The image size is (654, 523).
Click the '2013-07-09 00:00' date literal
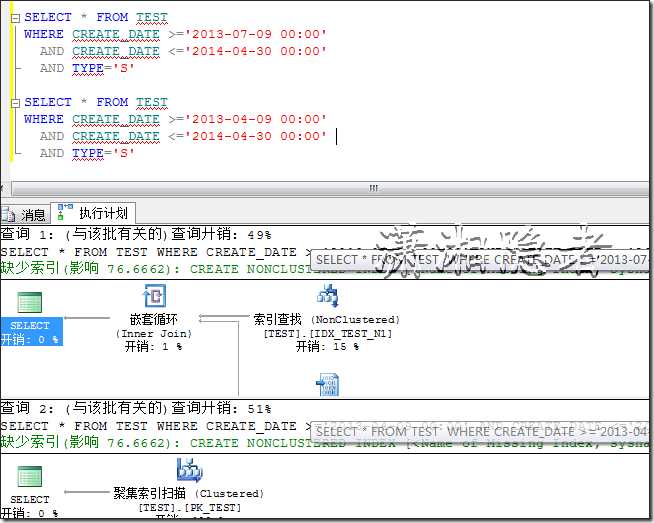click(x=256, y=34)
